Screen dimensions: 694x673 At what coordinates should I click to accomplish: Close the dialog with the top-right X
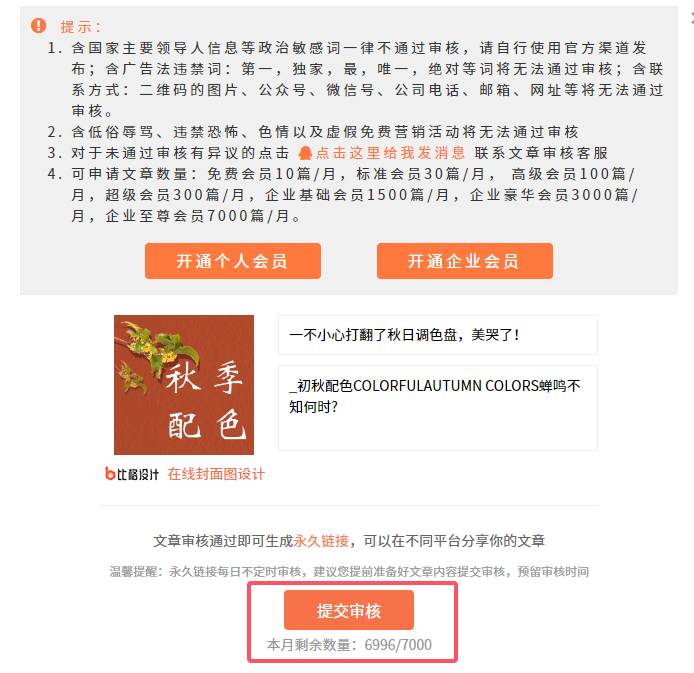point(692,18)
